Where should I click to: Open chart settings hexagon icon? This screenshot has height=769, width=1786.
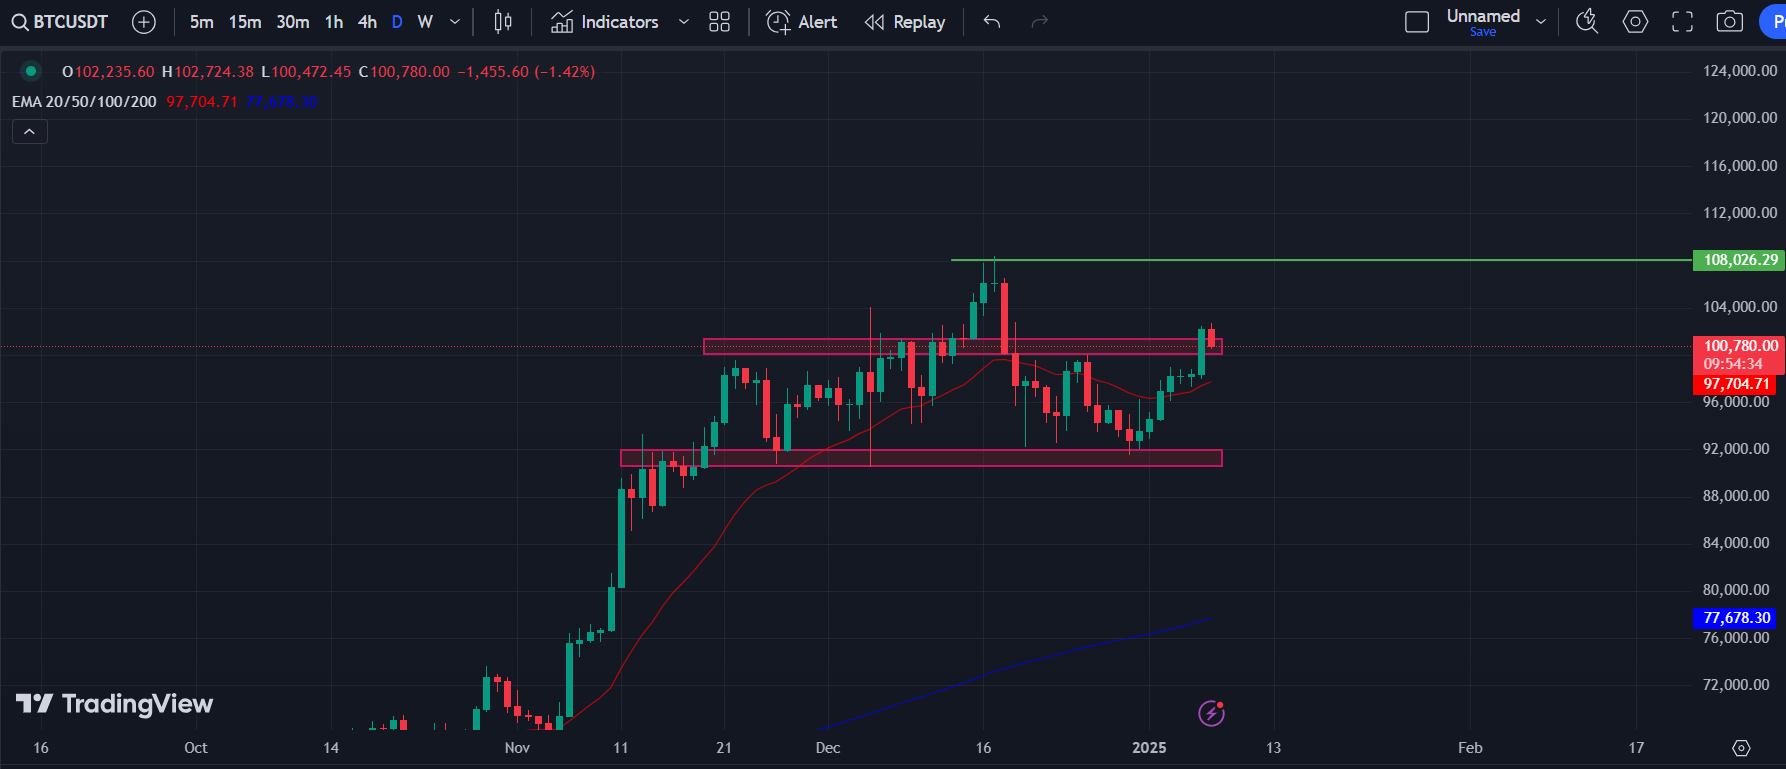tap(1635, 22)
